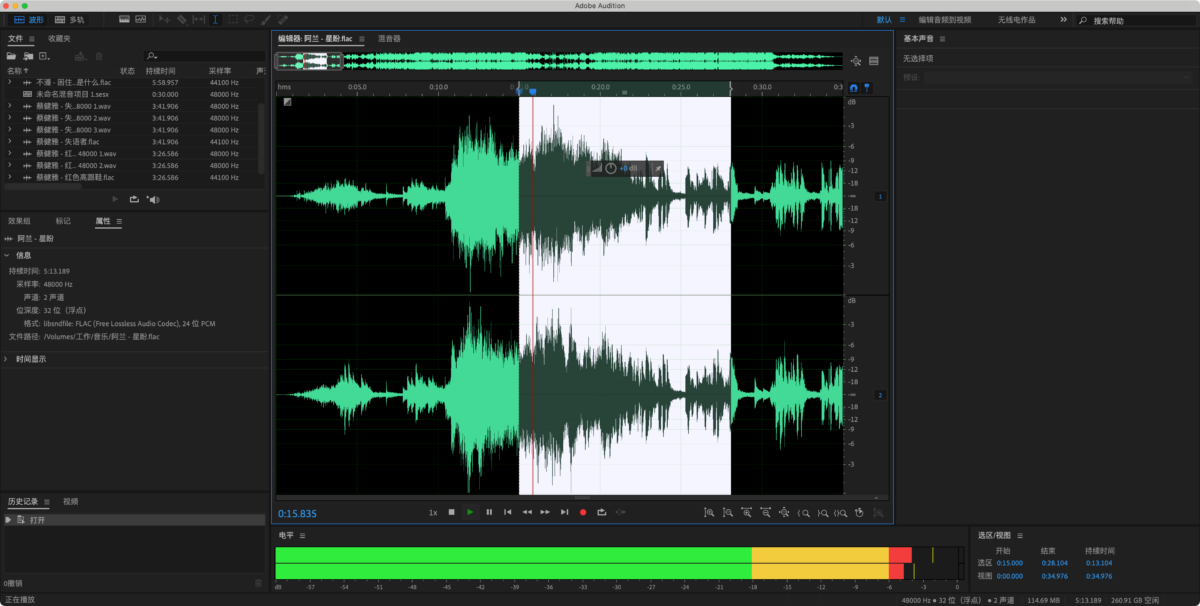Toggle loop playback in transport
This screenshot has height=606, width=1200.
pyautogui.click(x=601, y=512)
